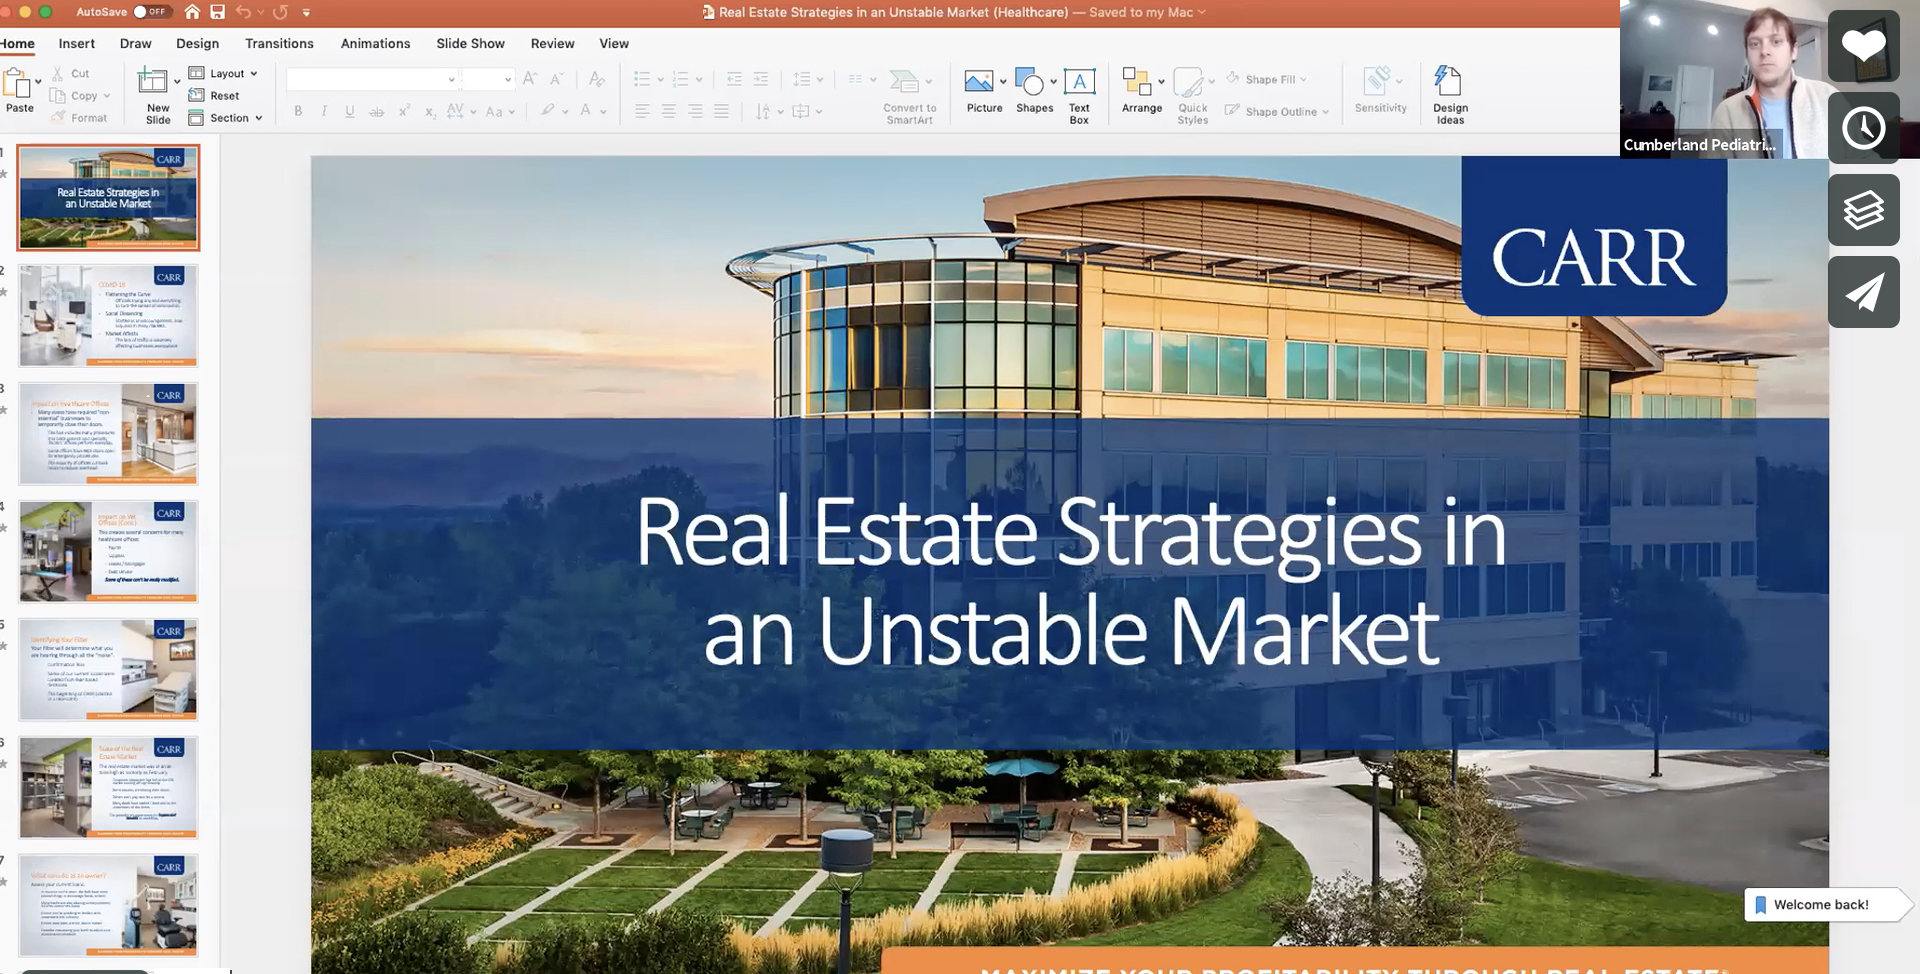The height and width of the screenshot is (974, 1920).
Task: Open the Slide Show tab
Action: click(470, 43)
